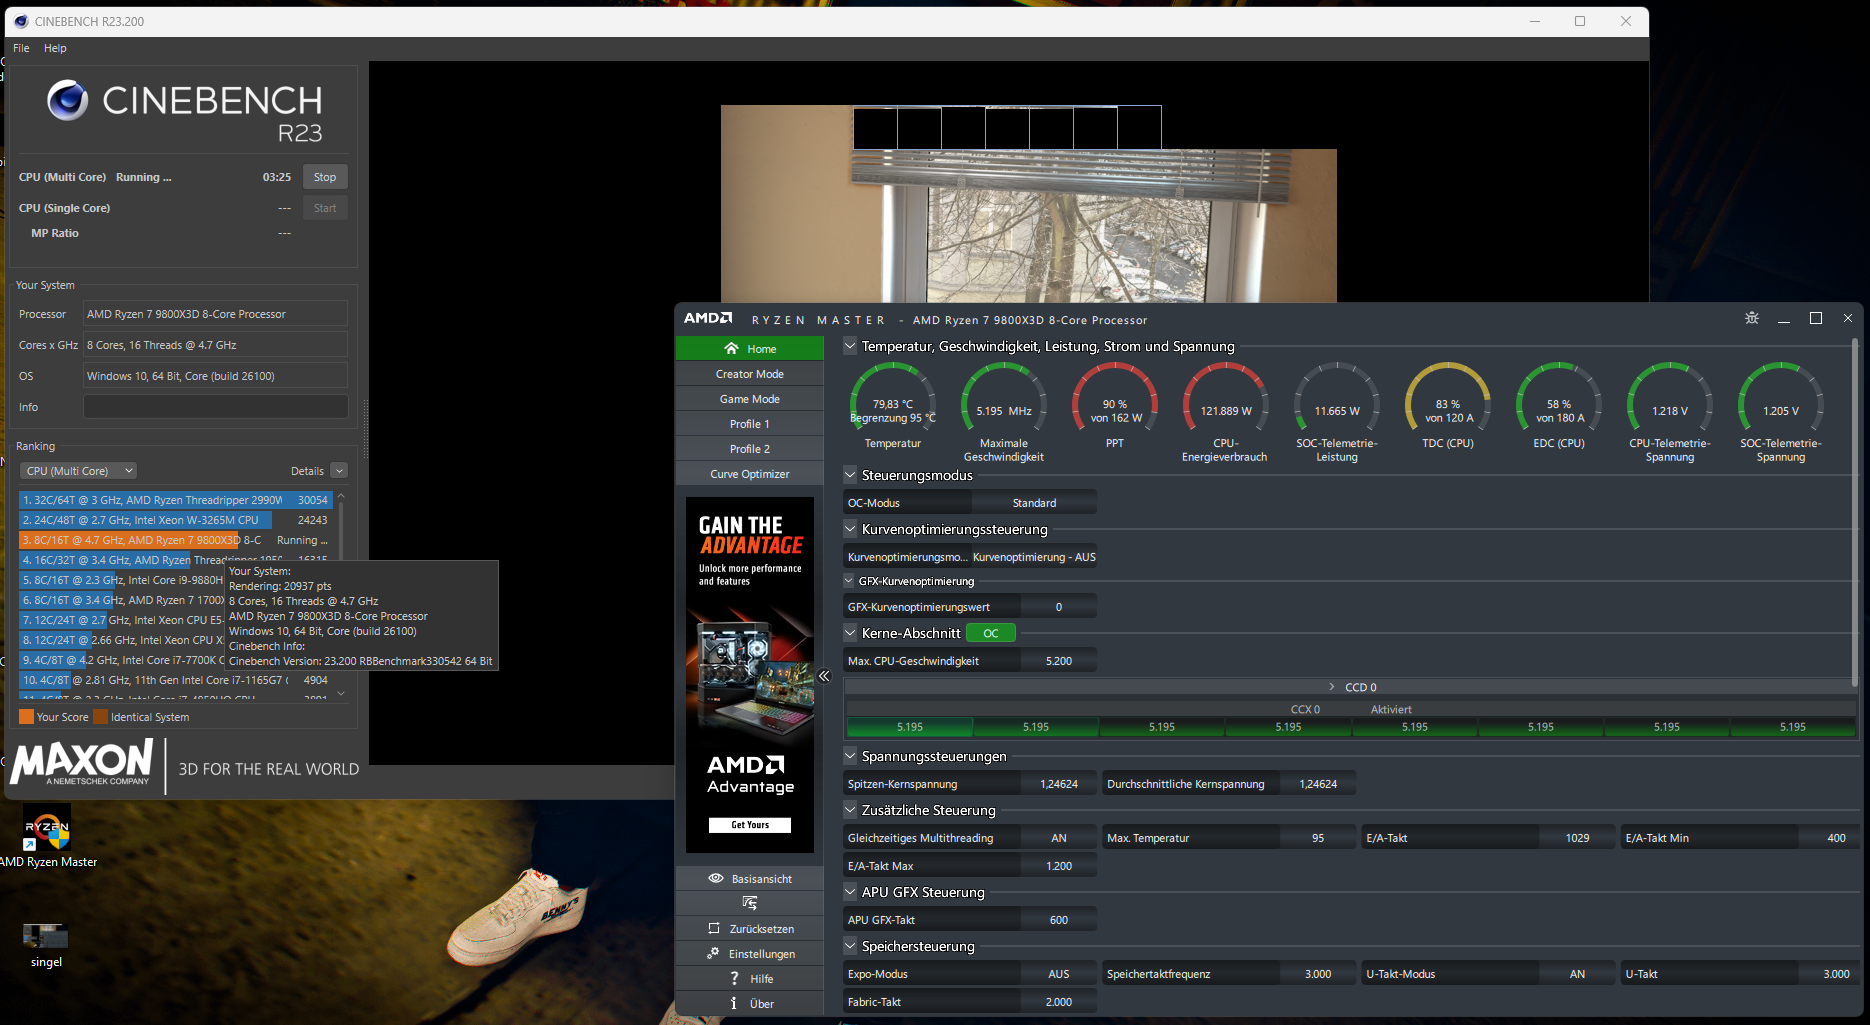
Task: Click the Spitzen-Kernspannung value 1,24624
Action: (x=1059, y=784)
